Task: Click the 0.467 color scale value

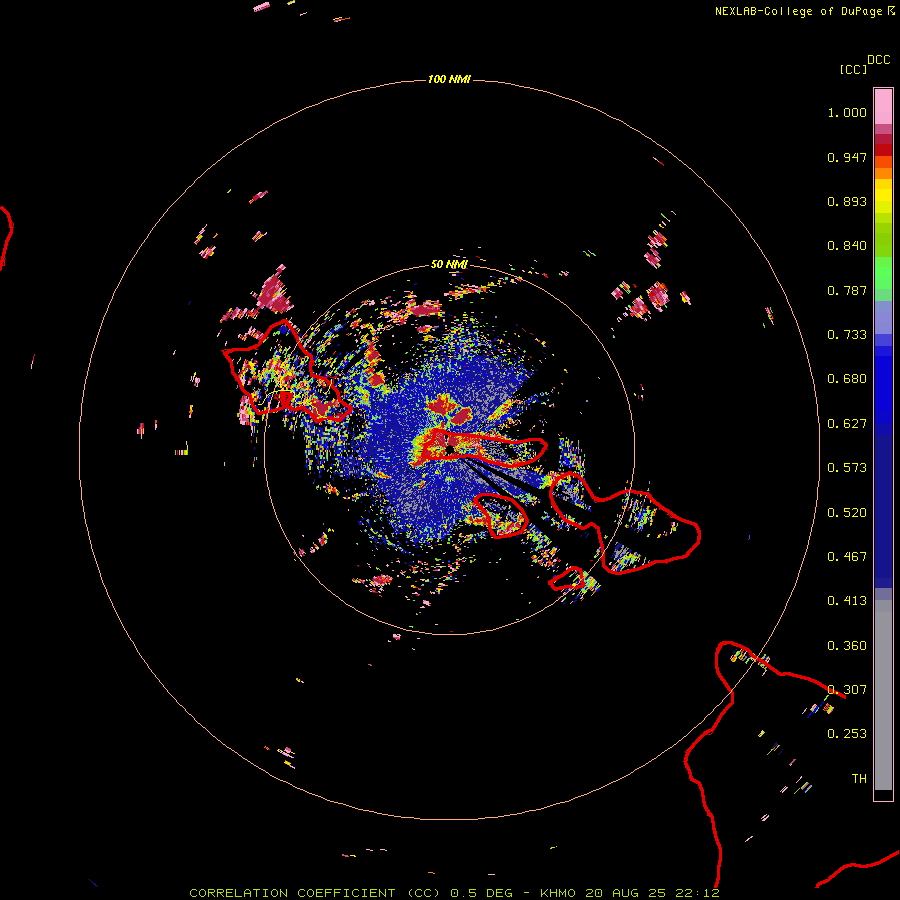Action: coord(847,557)
